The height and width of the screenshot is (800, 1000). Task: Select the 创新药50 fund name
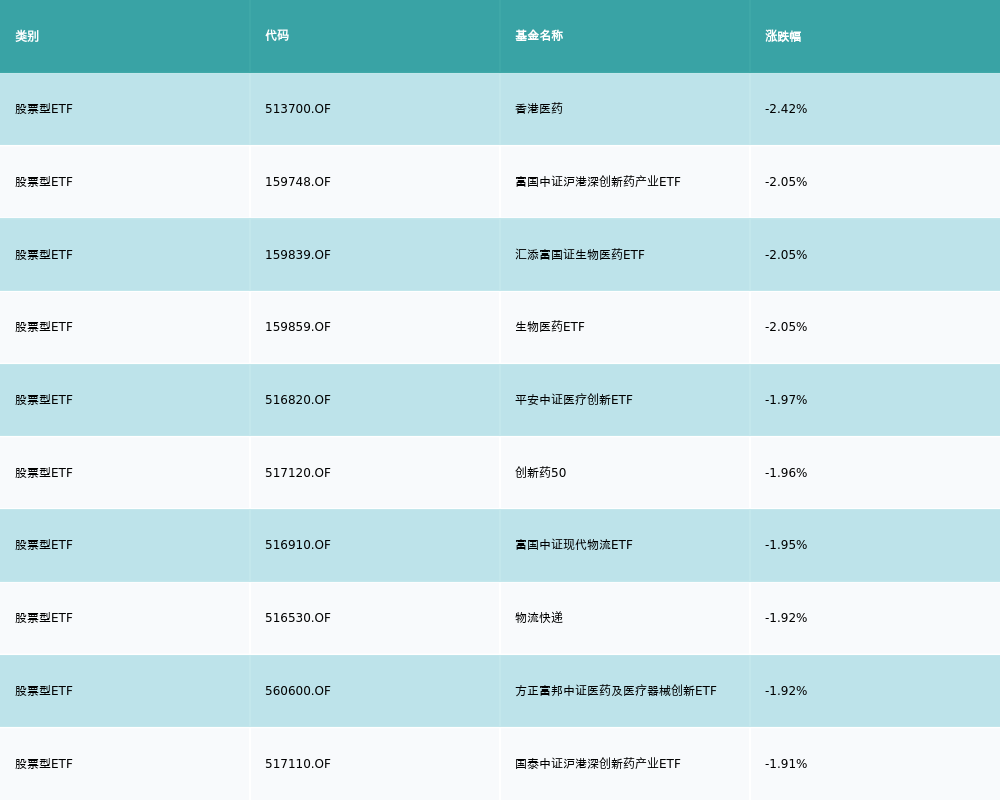coord(541,473)
